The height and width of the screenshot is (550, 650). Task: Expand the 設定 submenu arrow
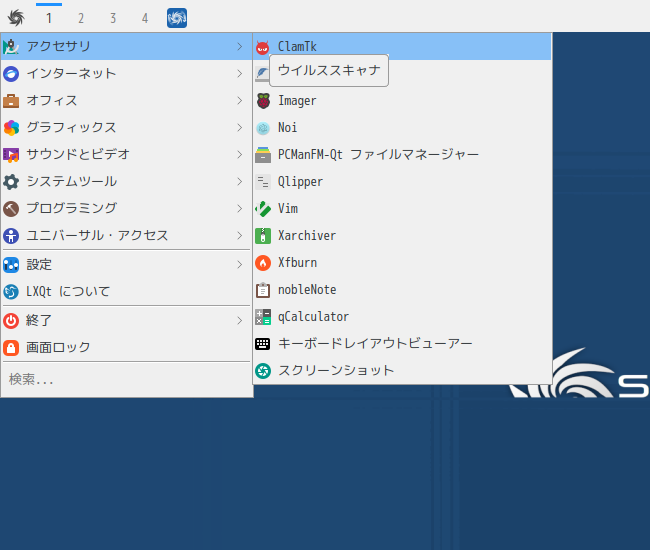click(x=240, y=264)
